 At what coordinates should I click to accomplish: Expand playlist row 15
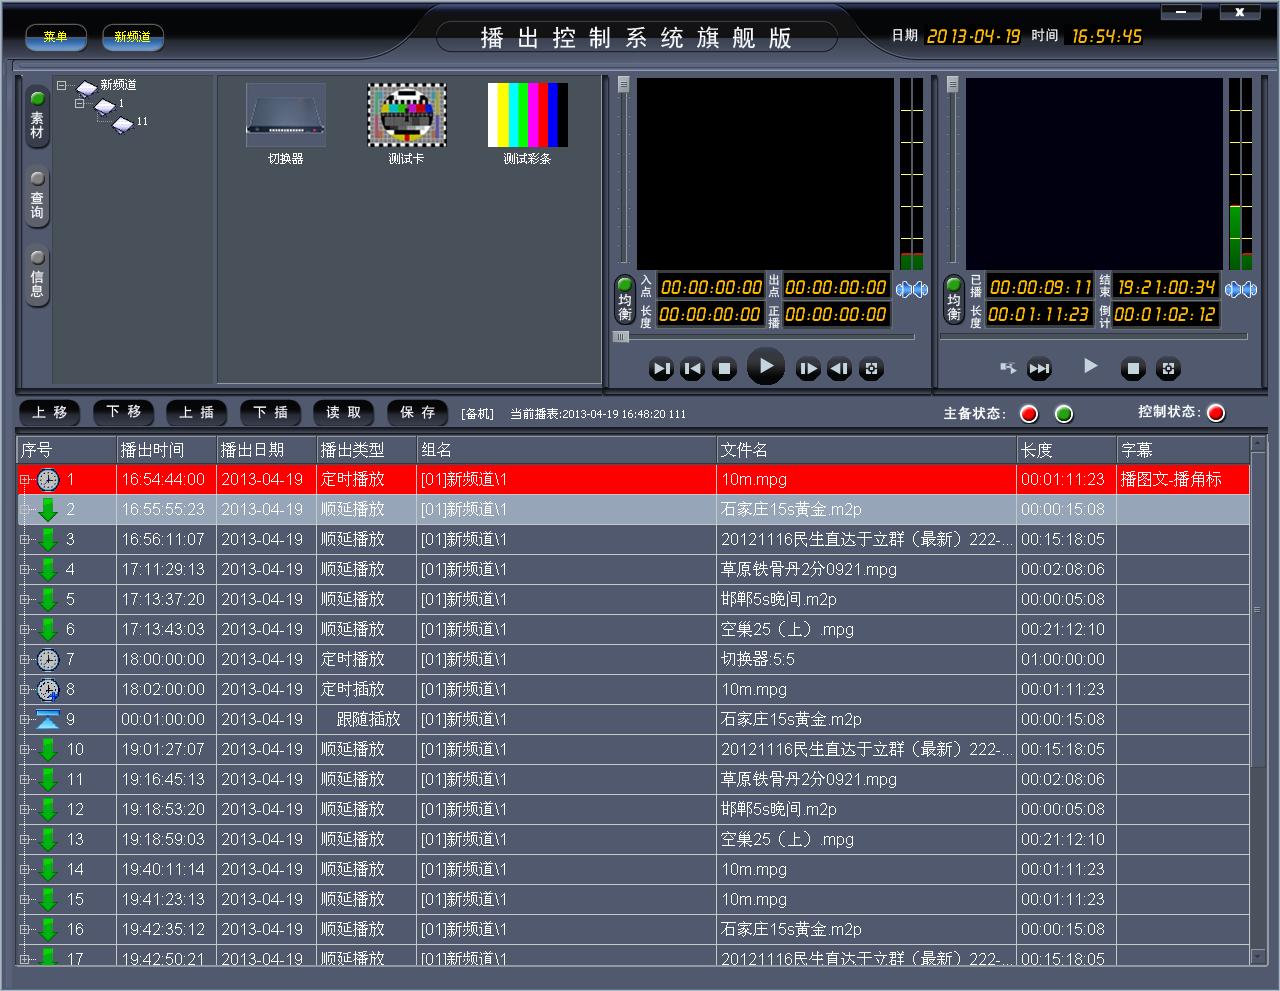click(x=25, y=900)
